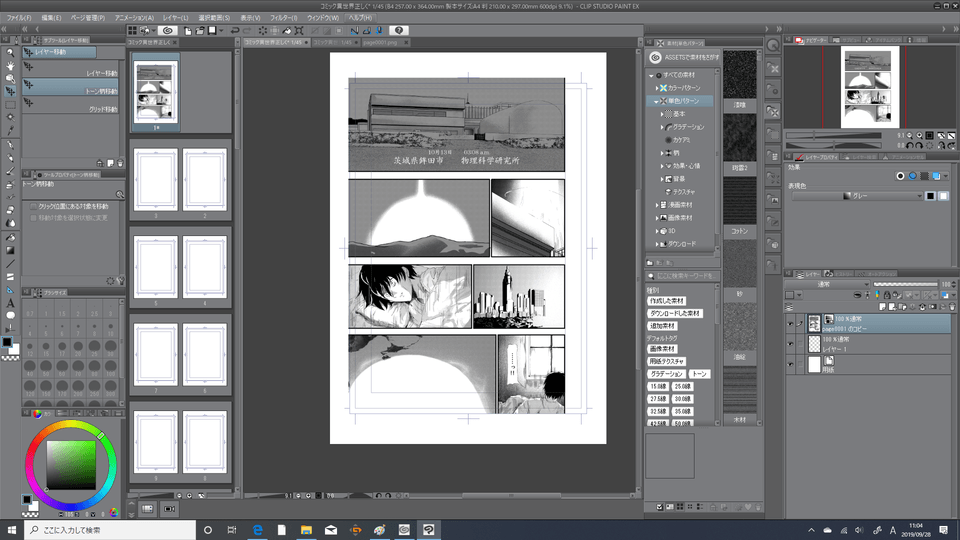960x540 pixels.
Task: Open Clip Studio launcher spiral icon
Action: [x=168, y=30]
